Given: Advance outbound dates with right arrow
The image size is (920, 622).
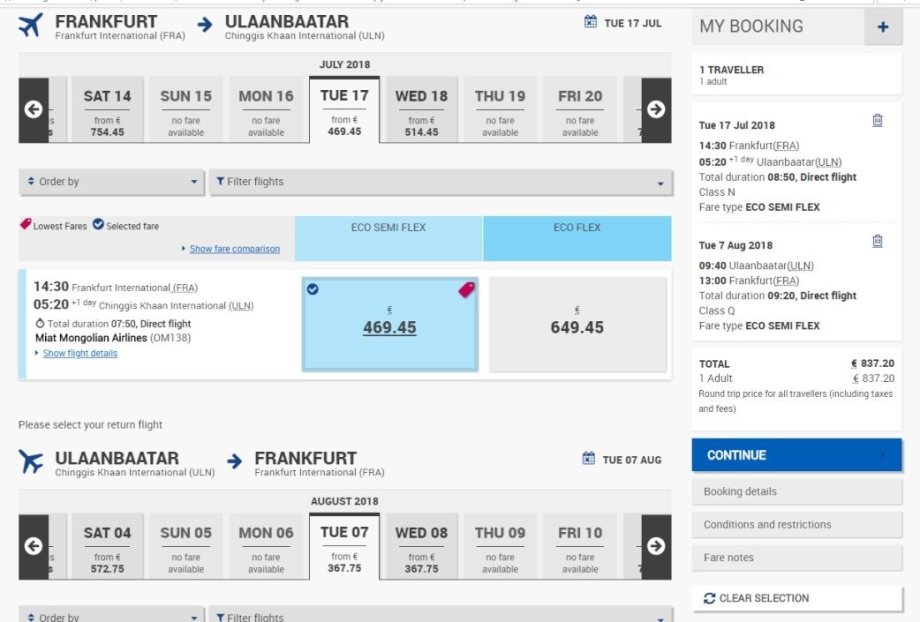Looking at the screenshot, I should [656, 110].
